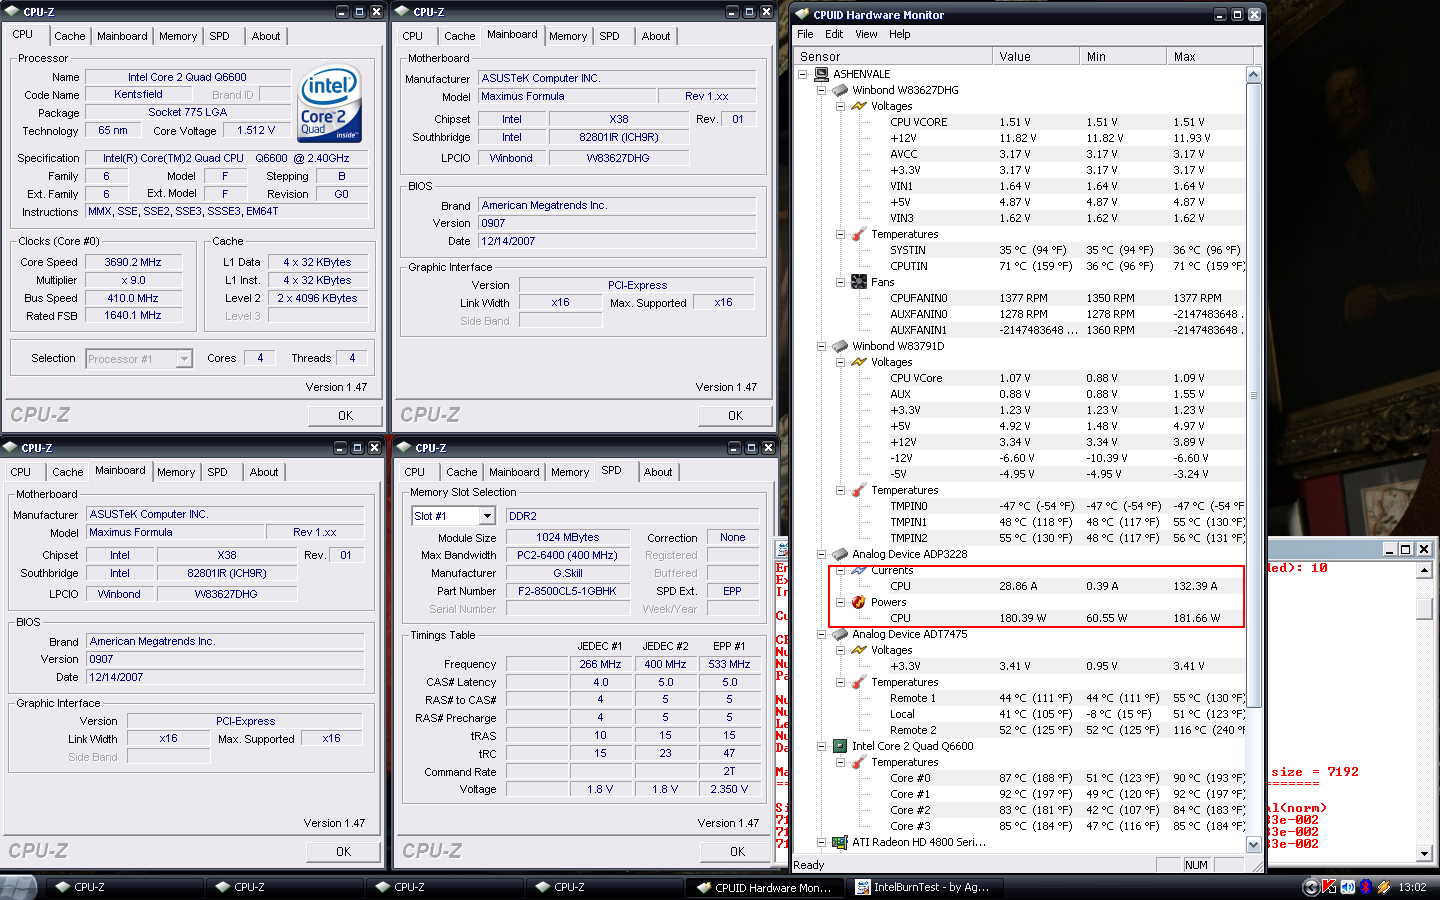This screenshot has width=1440, height=900.
Task: Click the Core Speed field 3690.2 MHz
Action: pos(133,262)
